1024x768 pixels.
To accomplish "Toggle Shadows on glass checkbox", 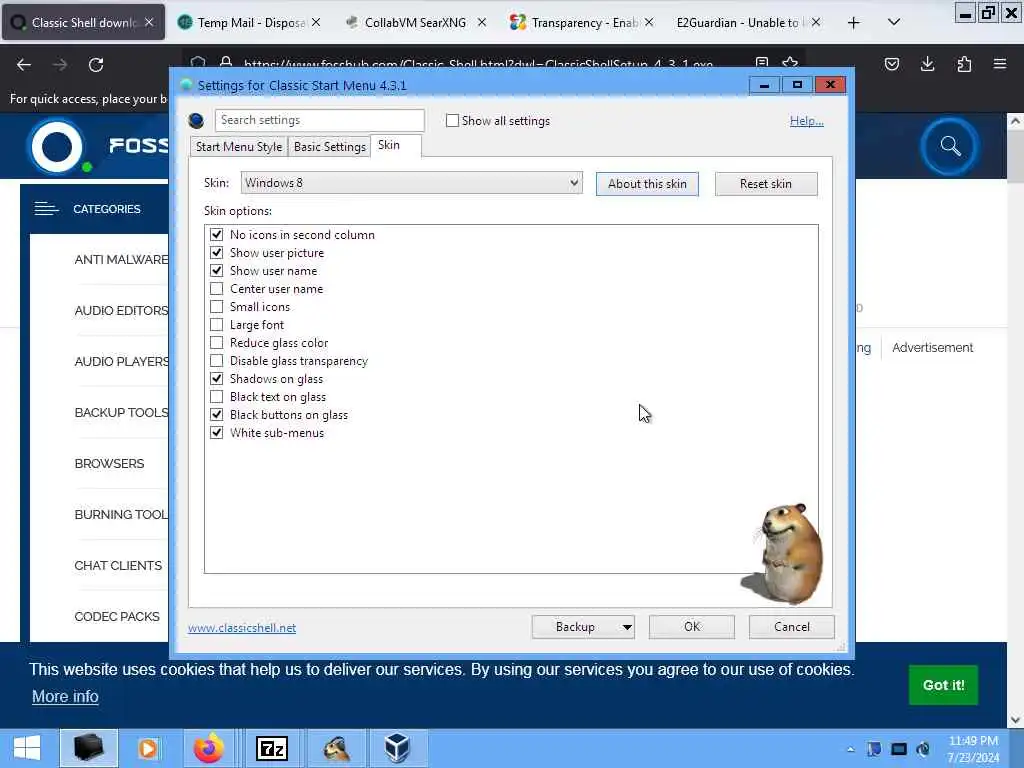I will coord(216,379).
